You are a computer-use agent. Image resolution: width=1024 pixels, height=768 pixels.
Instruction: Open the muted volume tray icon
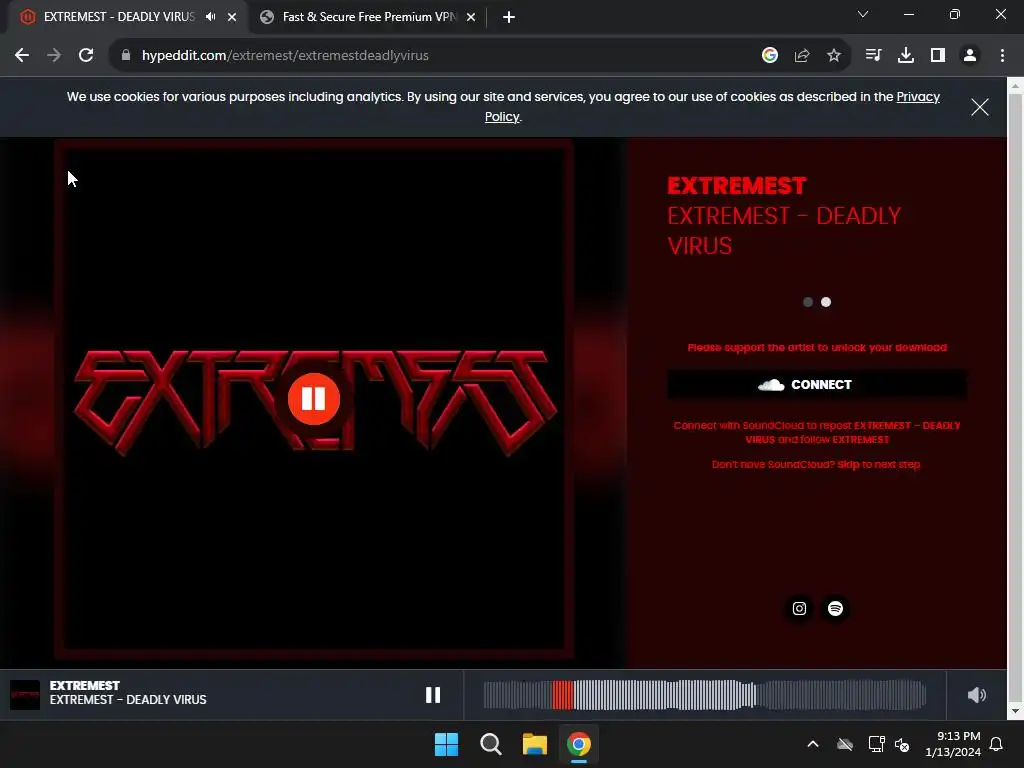[x=903, y=744]
